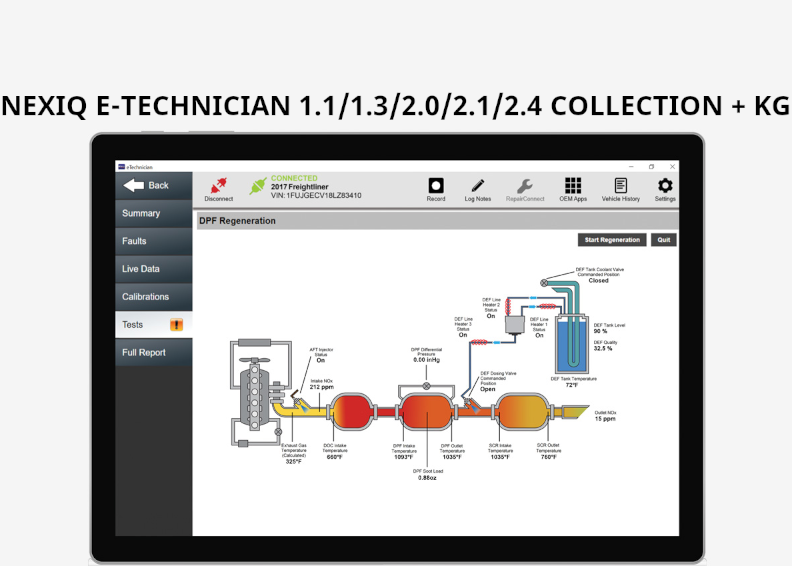Click the AFT injector graphic
Image resolution: width=792 pixels, height=566 pixels.
tap(300, 403)
